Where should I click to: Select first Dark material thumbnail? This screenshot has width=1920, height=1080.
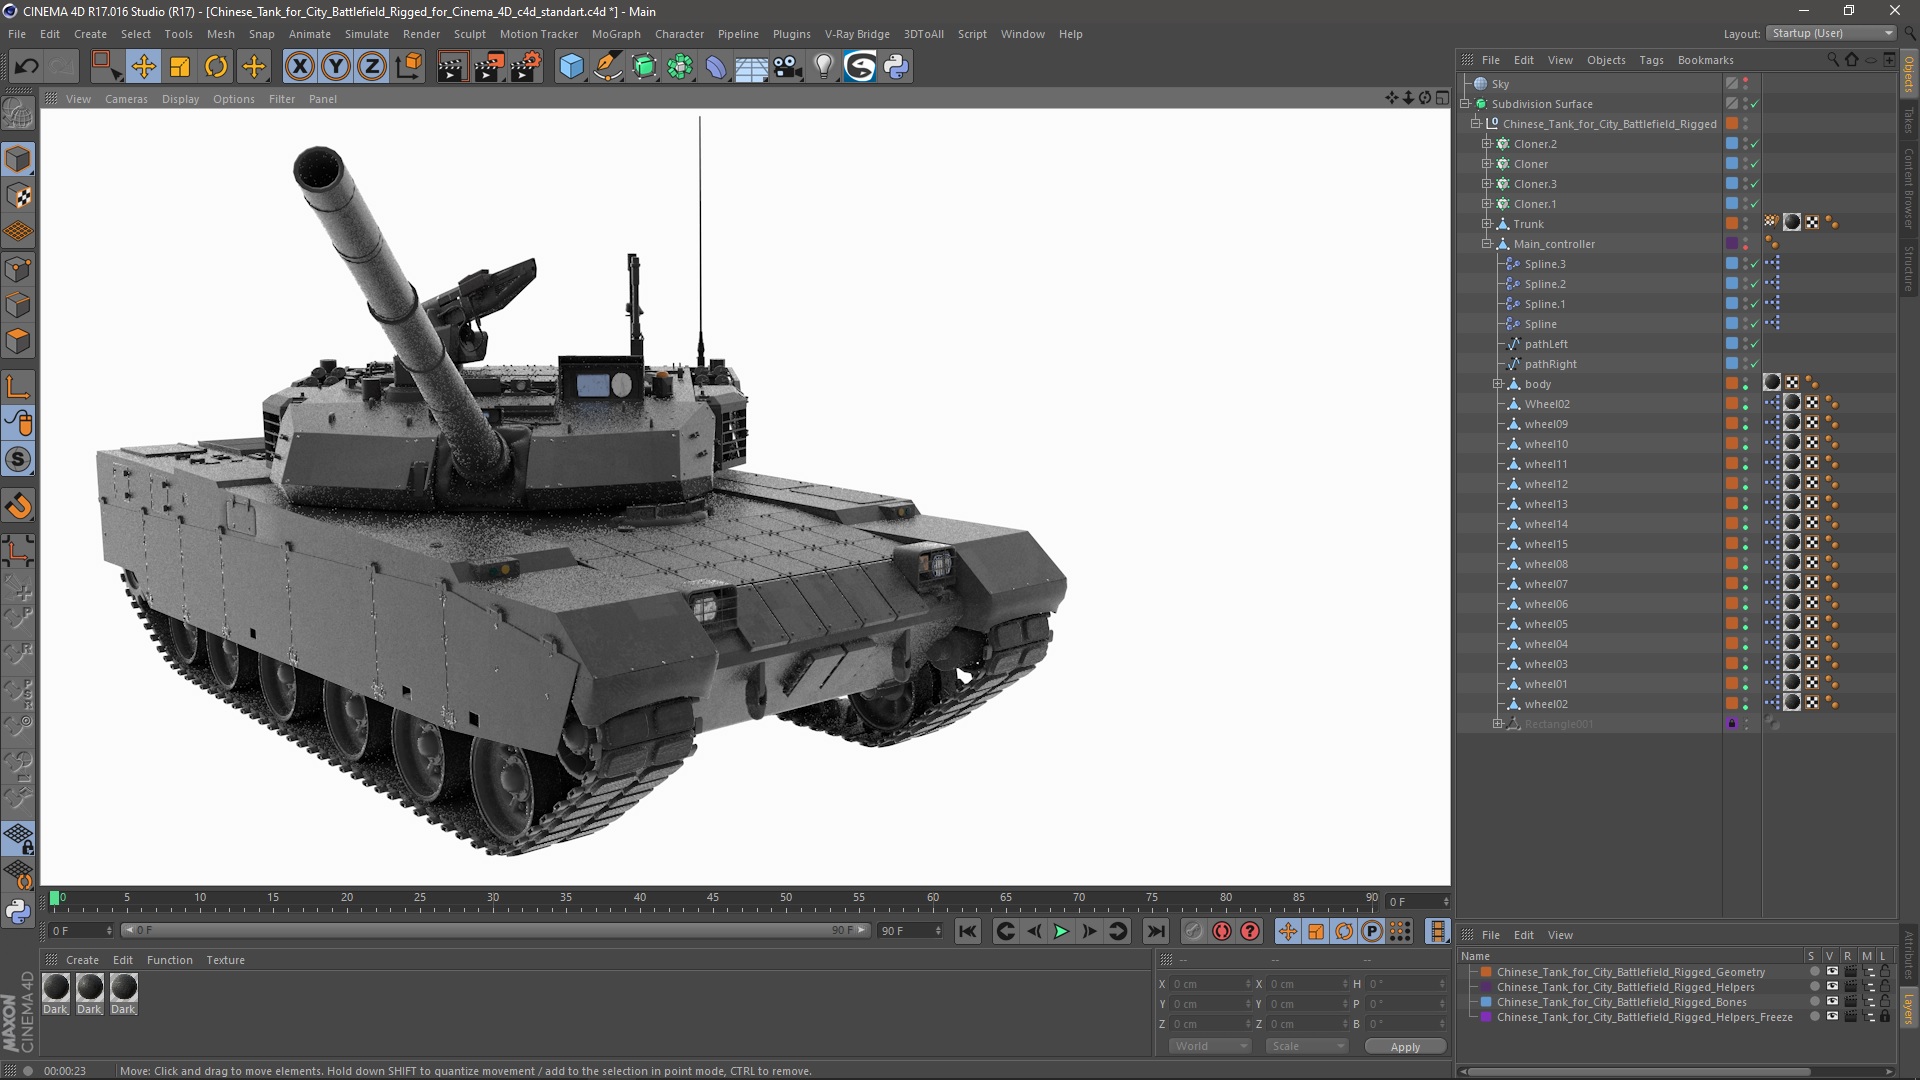(x=56, y=988)
